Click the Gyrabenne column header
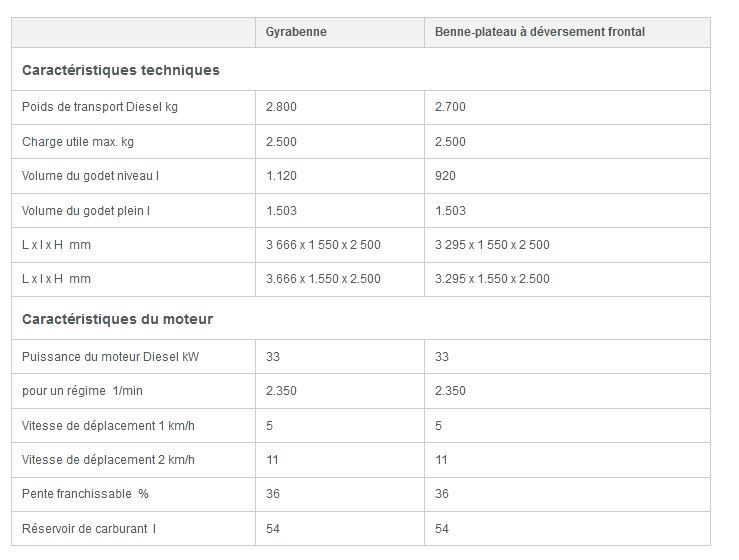Screen dimensions: 739x560 point(296,32)
